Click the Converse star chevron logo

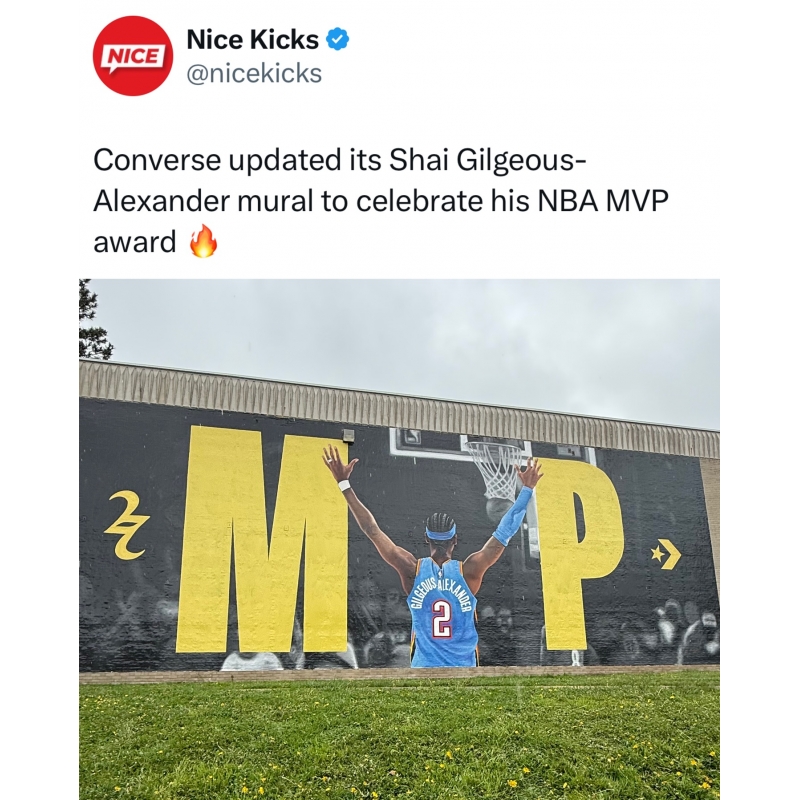(666, 553)
